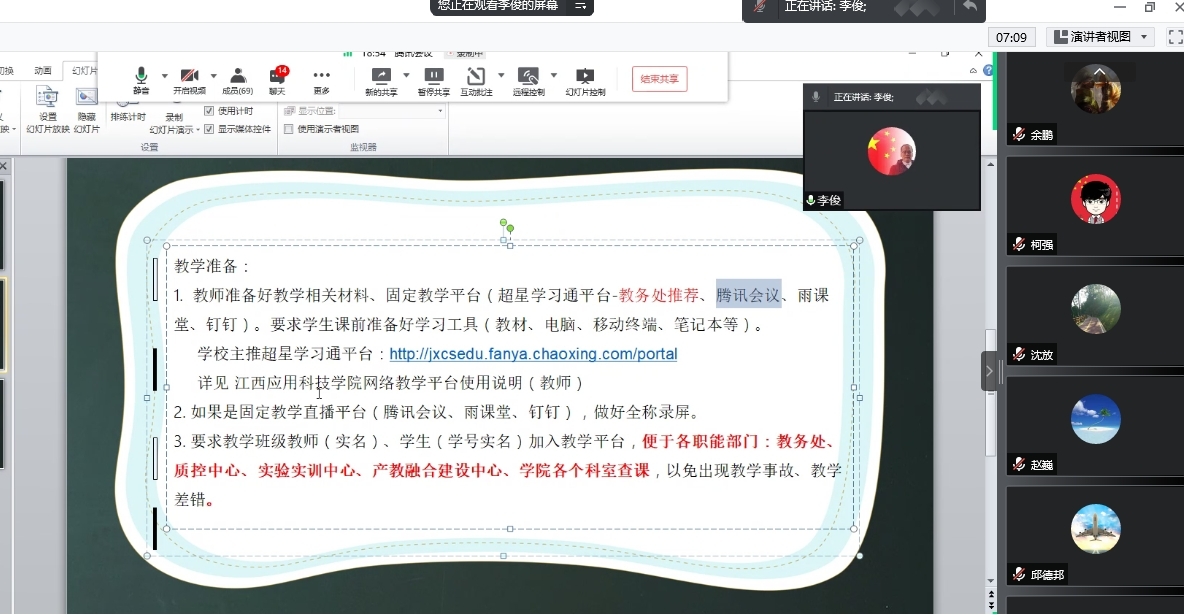Expand the arrow next to 远程控制
This screenshot has height=615, width=1185.
[x=553, y=75]
